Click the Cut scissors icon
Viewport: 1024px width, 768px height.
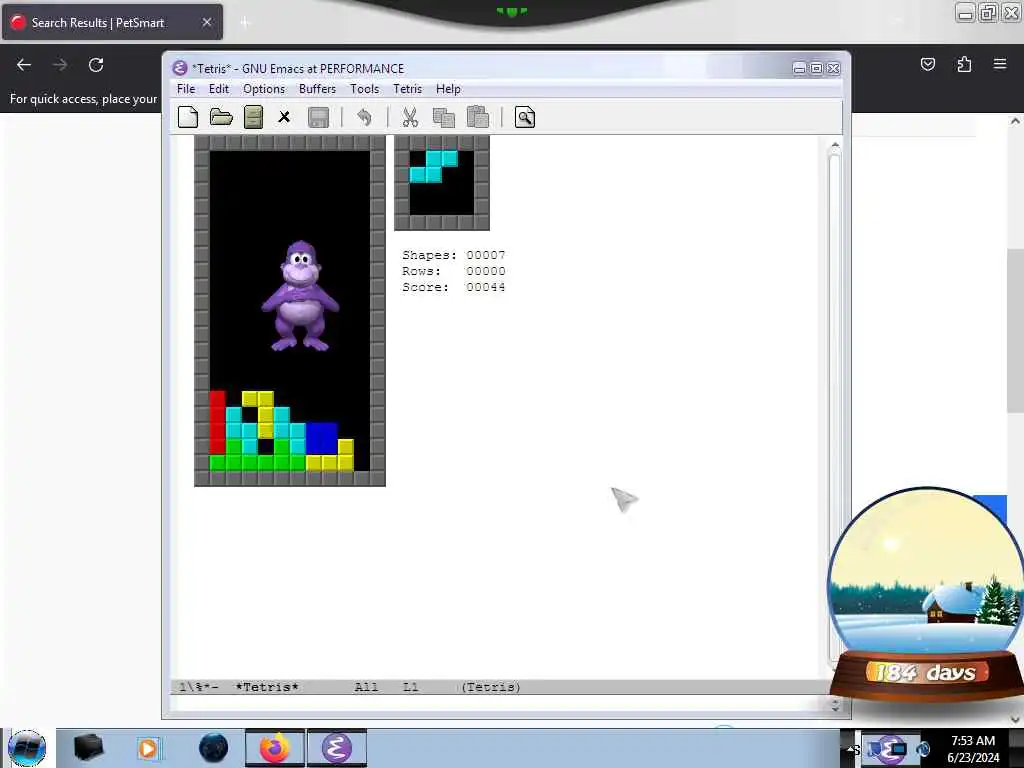point(409,118)
